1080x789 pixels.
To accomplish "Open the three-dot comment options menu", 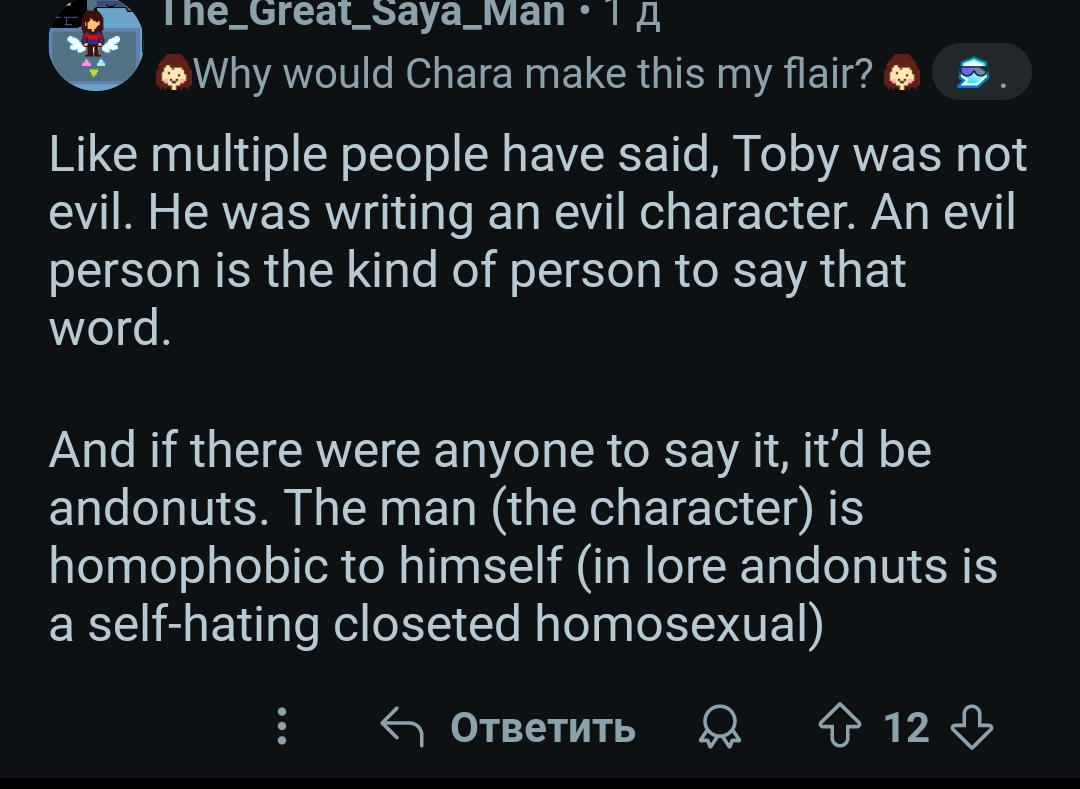I will coord(282,727).
